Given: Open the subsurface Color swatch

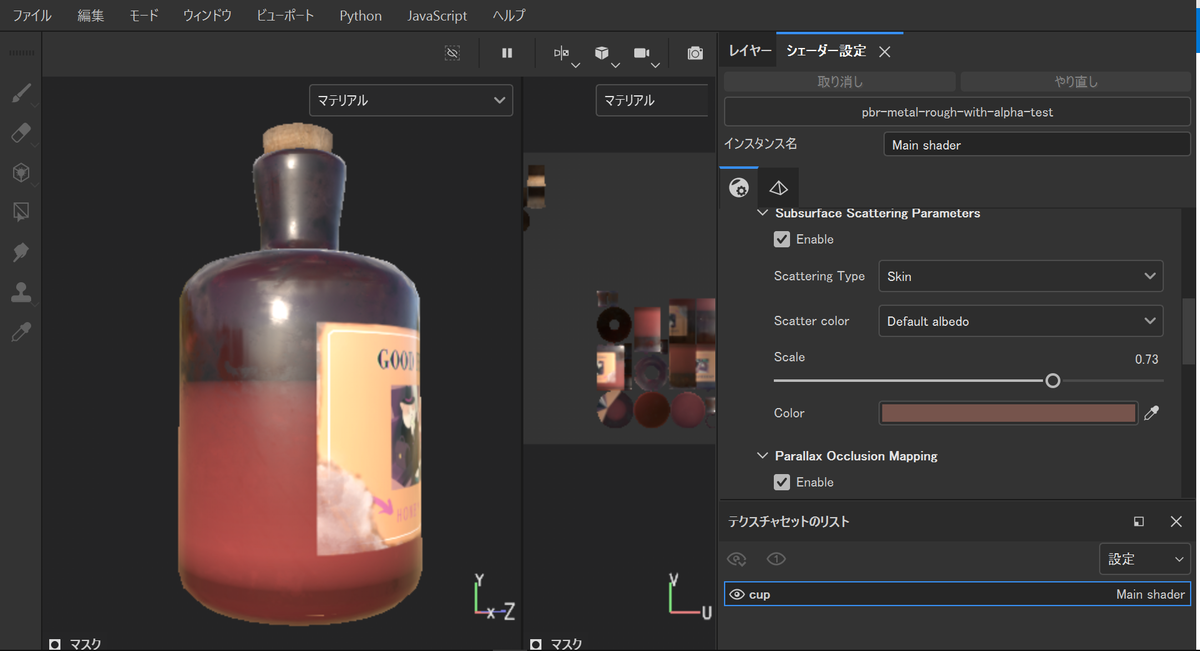Looking at the screenshot, I should pyautogui.click(x=1008, y=413).
